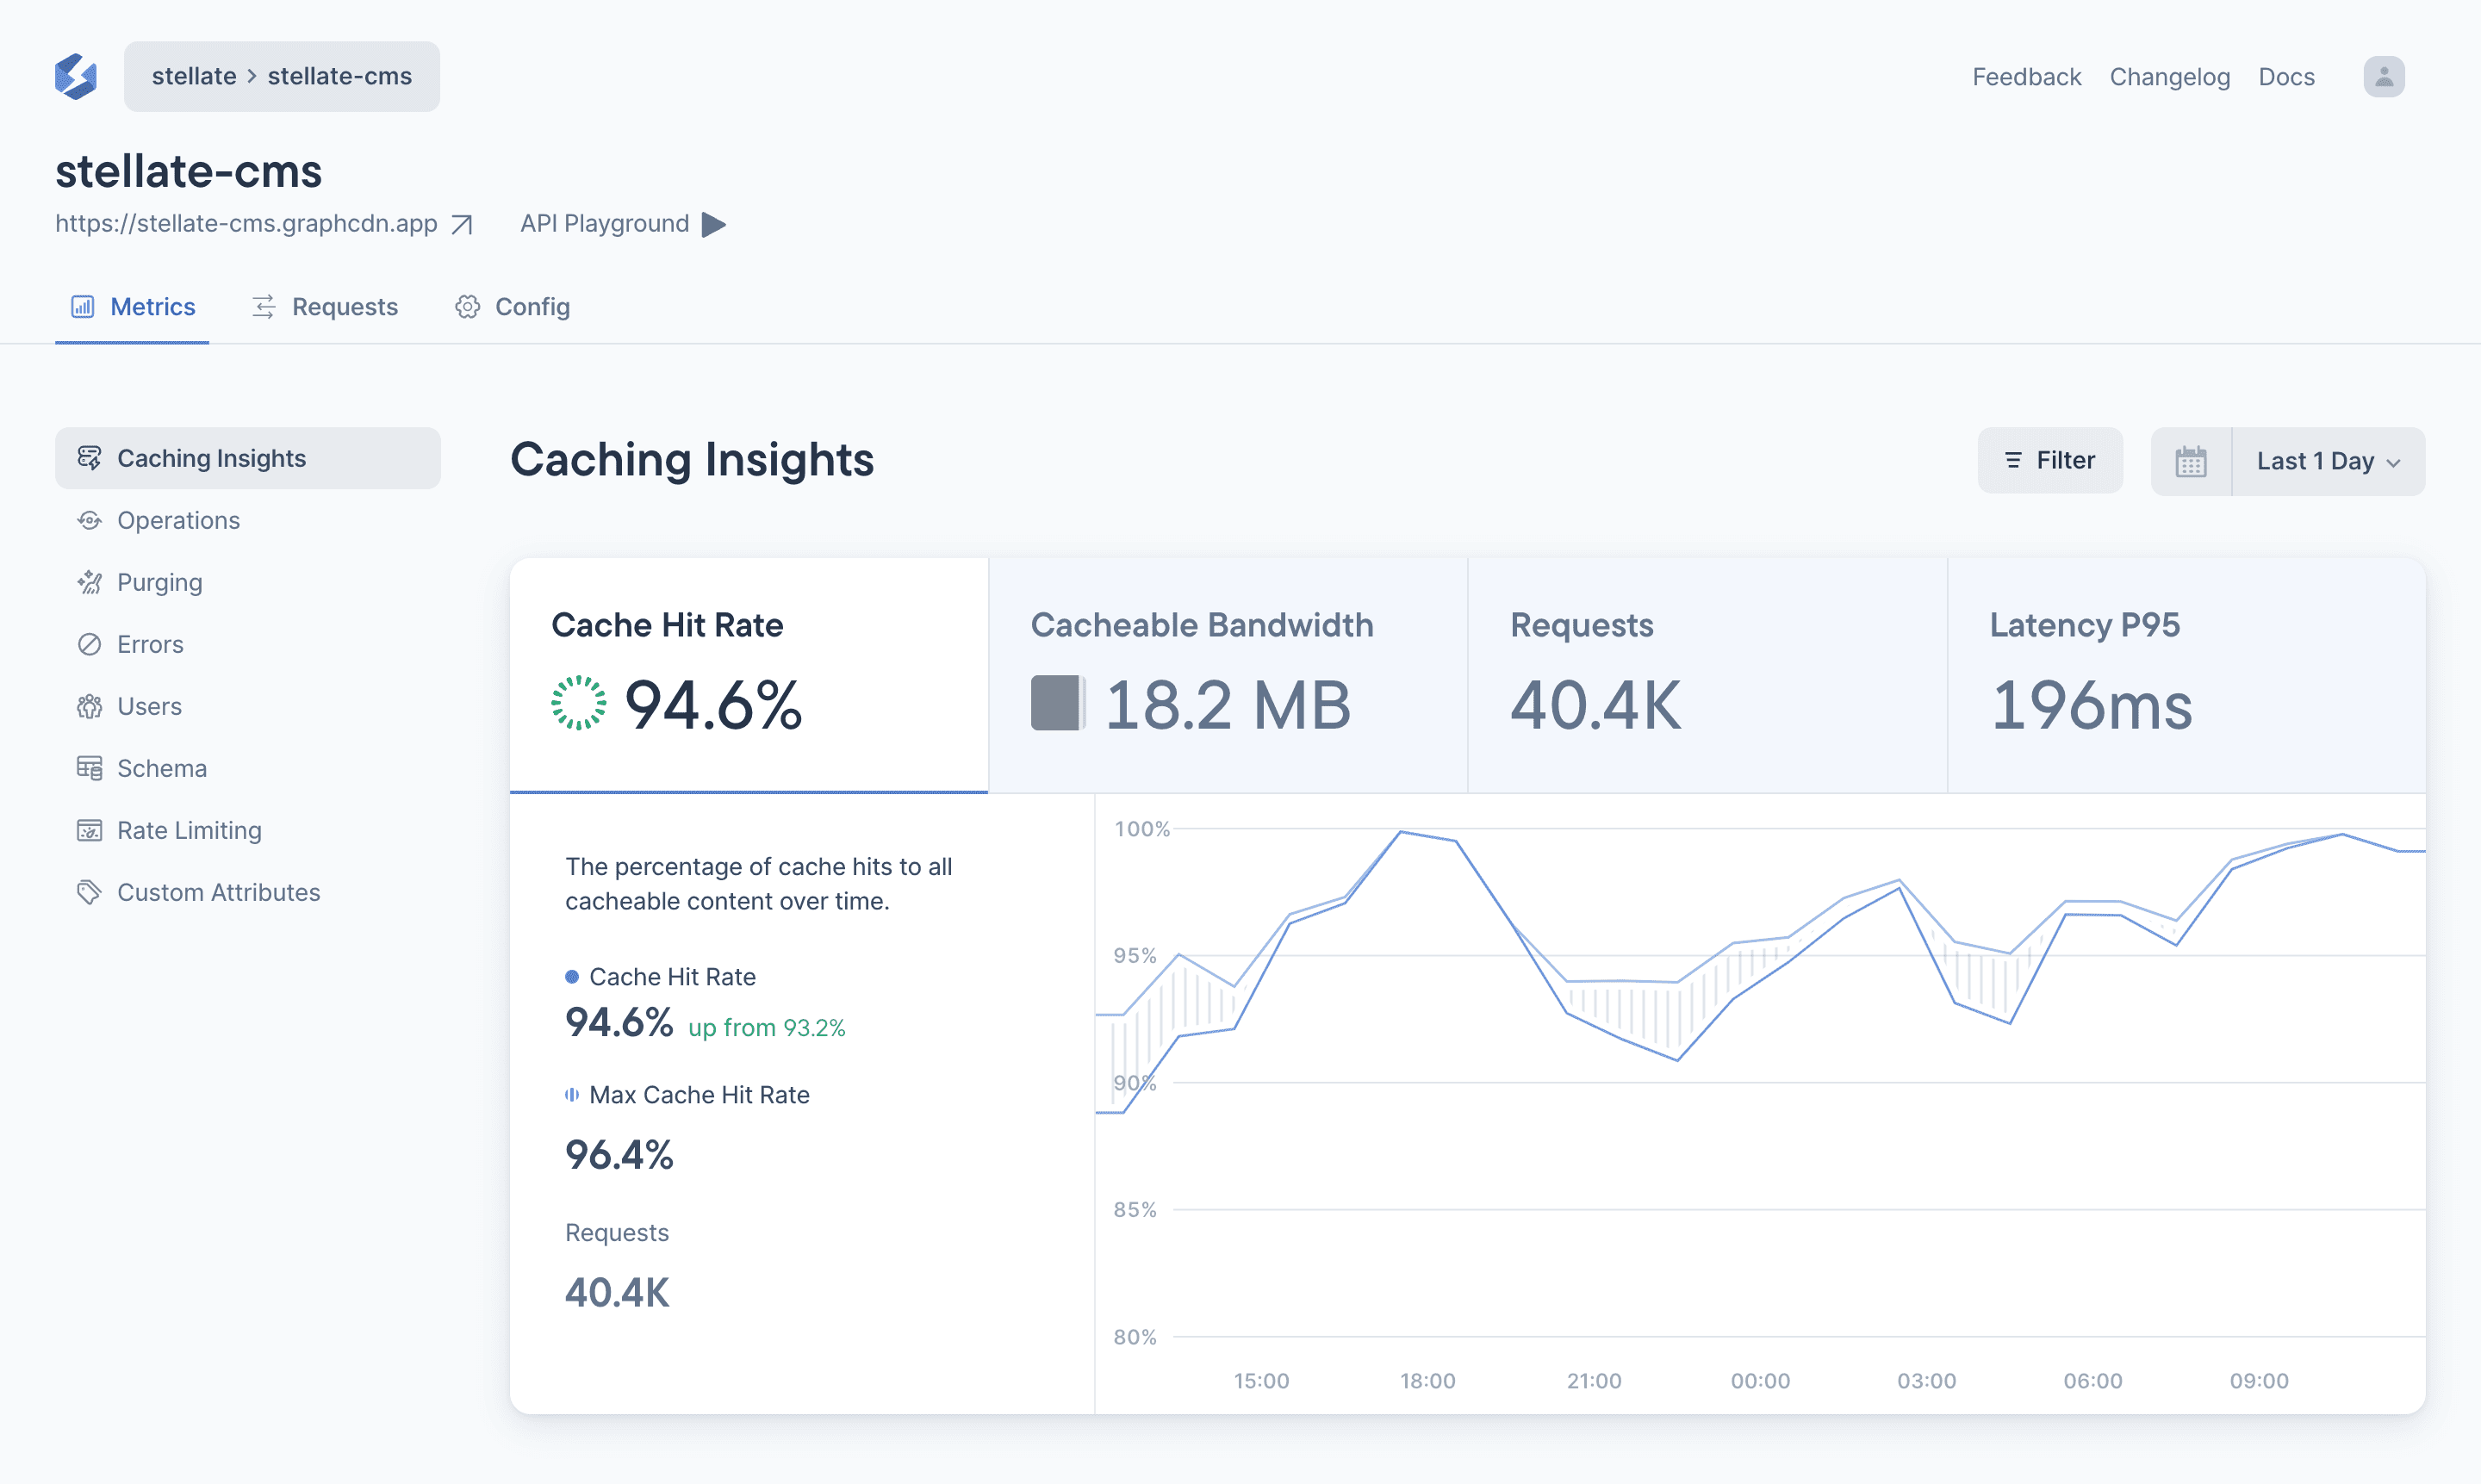The height and width of the screenshot is (1484, 2481).
Task: Expand the Last 1 Day dropdown
Action: click(2327, 461)
